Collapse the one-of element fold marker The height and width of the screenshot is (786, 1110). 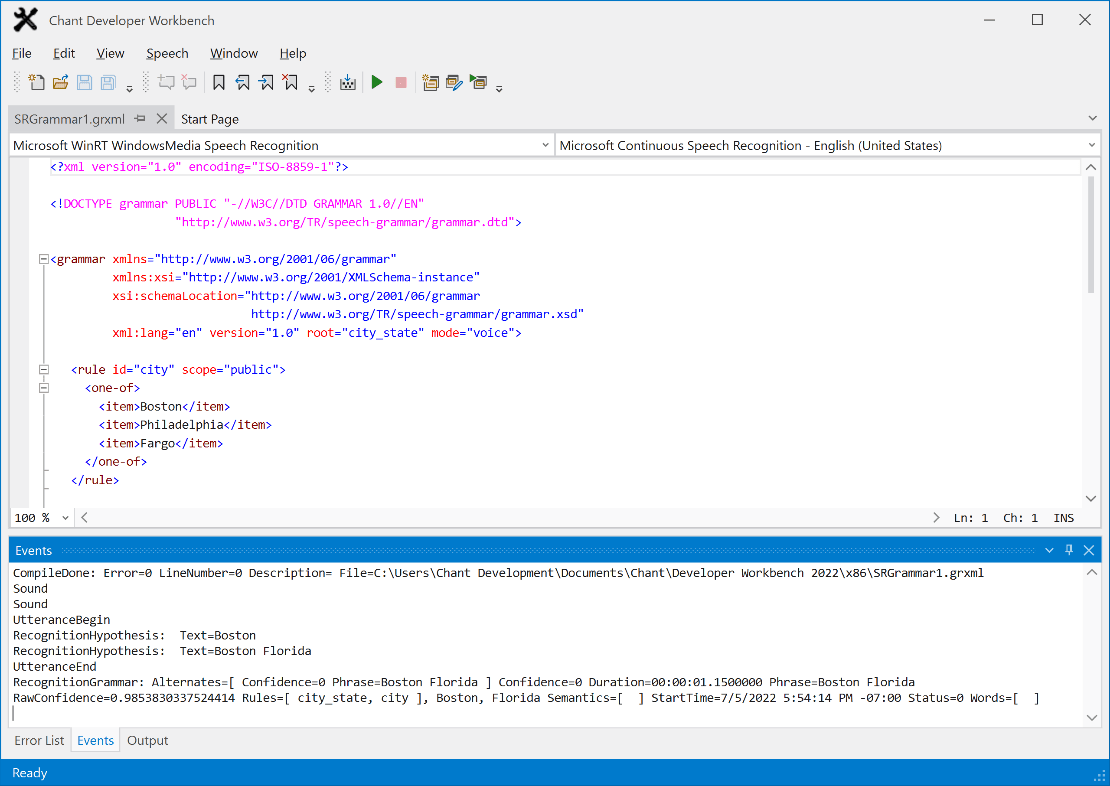[44, 388]
